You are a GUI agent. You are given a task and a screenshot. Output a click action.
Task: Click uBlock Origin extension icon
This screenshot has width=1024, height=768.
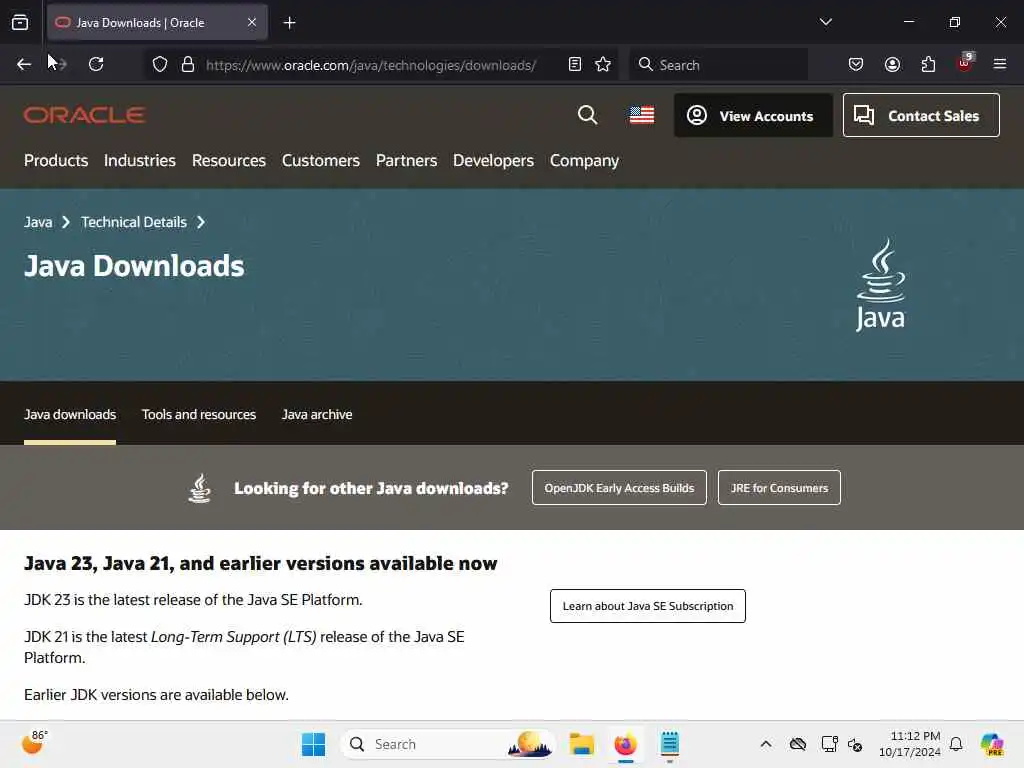click(x=965, y=63)
